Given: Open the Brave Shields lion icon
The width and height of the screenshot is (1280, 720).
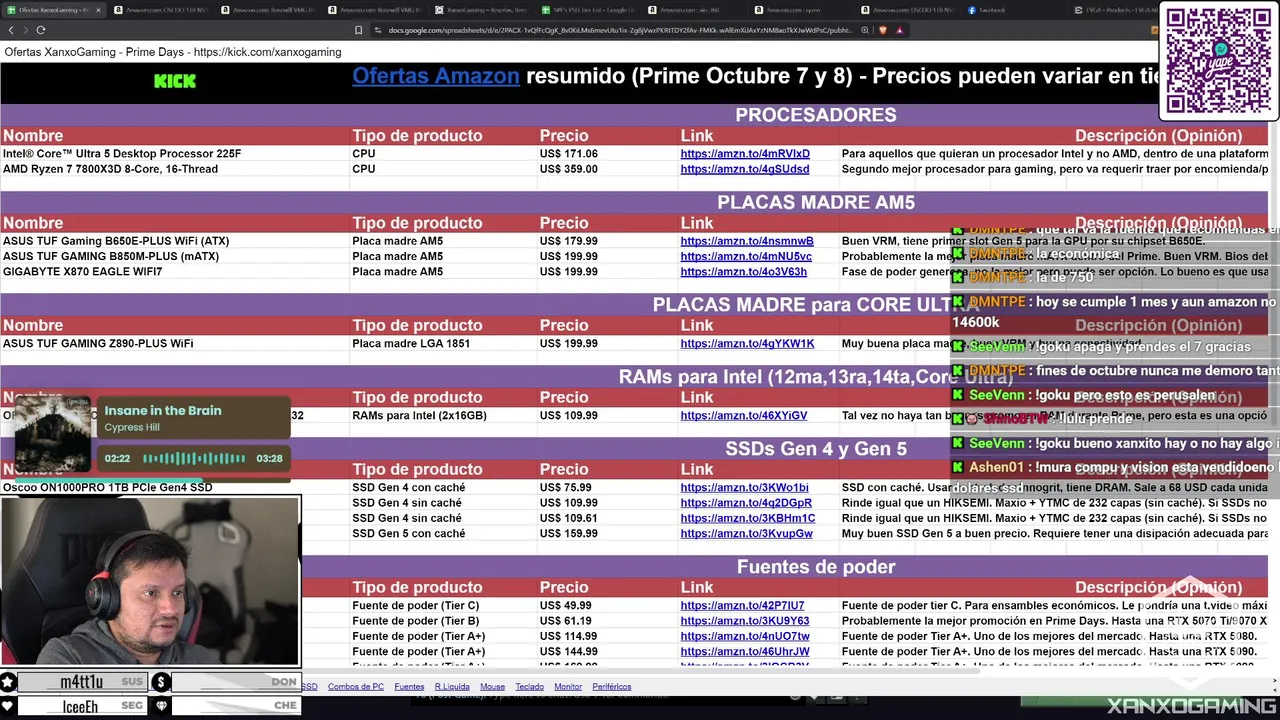Looking at the screenshot, I should point(883,30).
